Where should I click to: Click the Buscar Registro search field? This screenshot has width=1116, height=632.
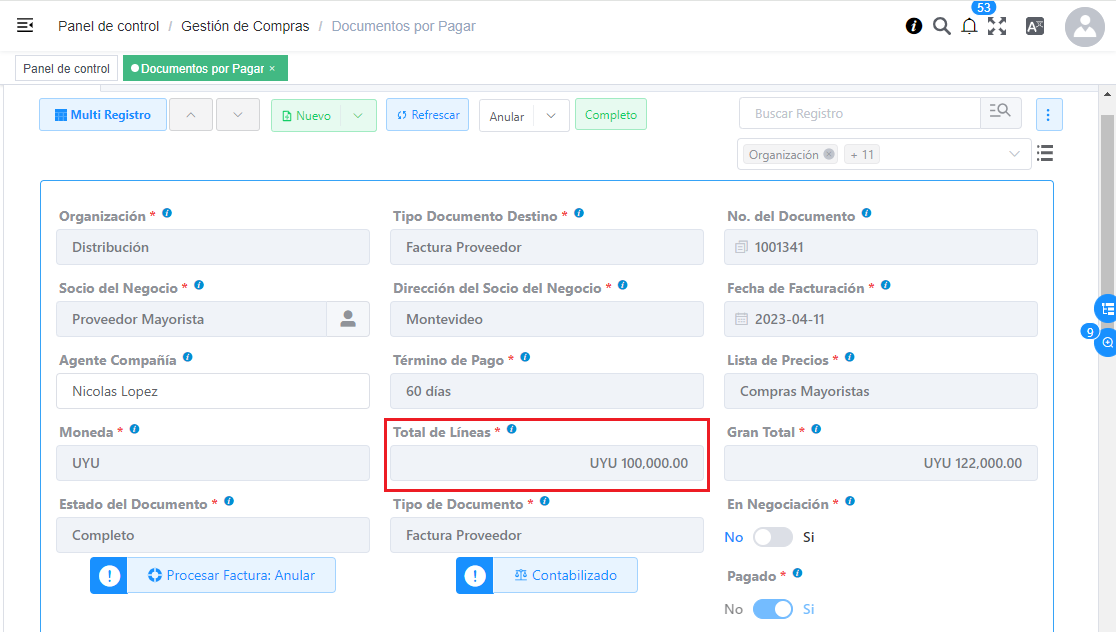(x=860, y=114)
